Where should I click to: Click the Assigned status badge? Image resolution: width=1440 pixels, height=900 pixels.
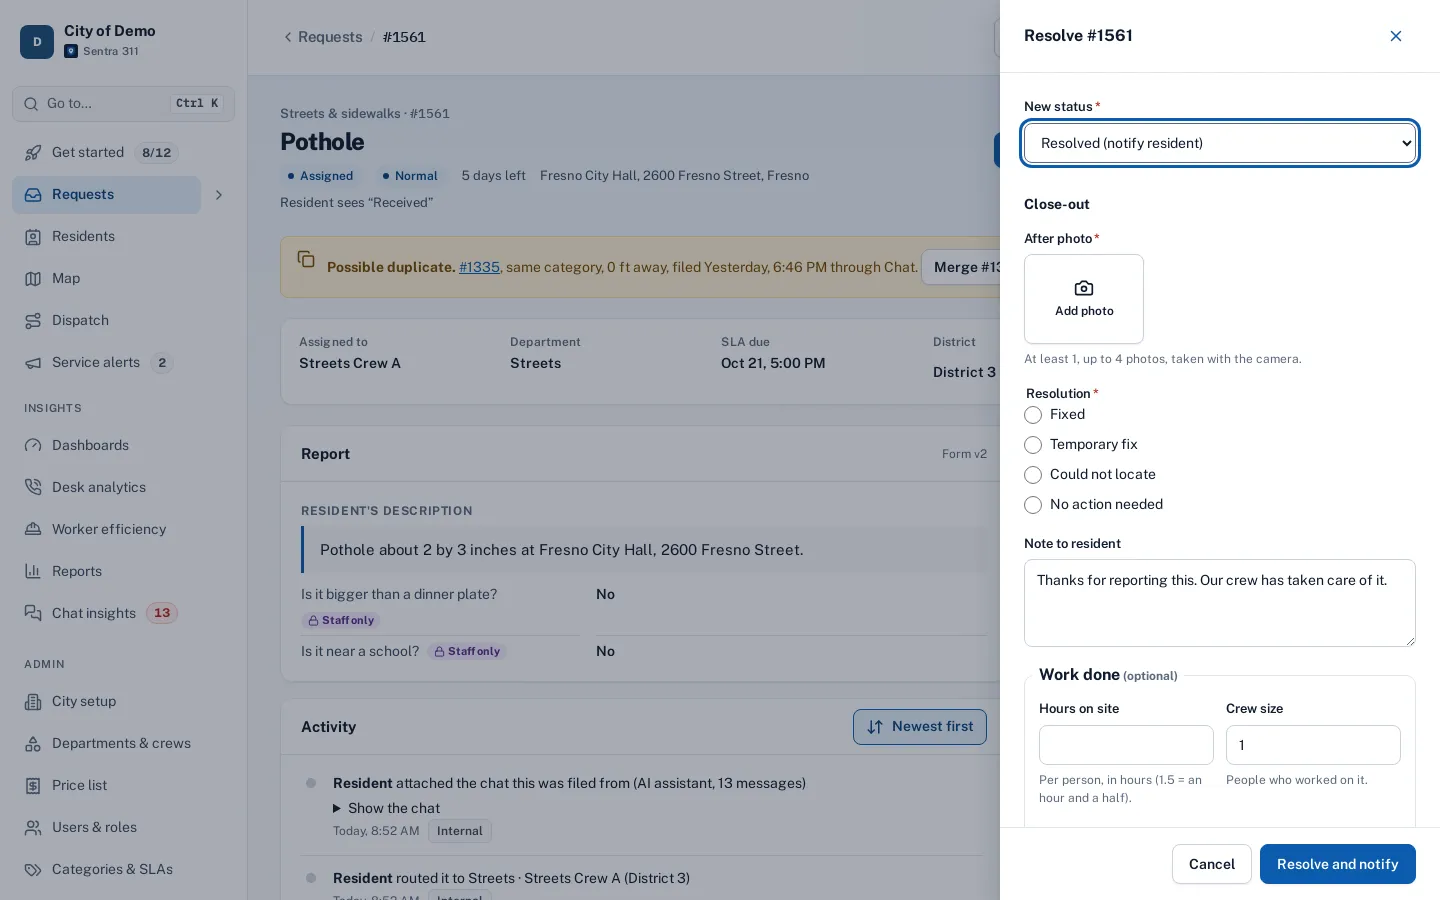(x=320, y=176)
